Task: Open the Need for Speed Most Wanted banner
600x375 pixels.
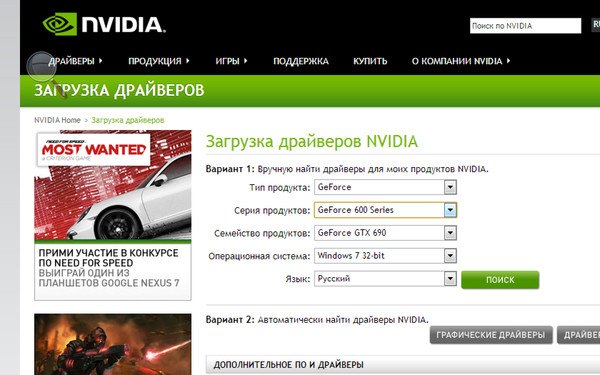Action: point(113,215)
